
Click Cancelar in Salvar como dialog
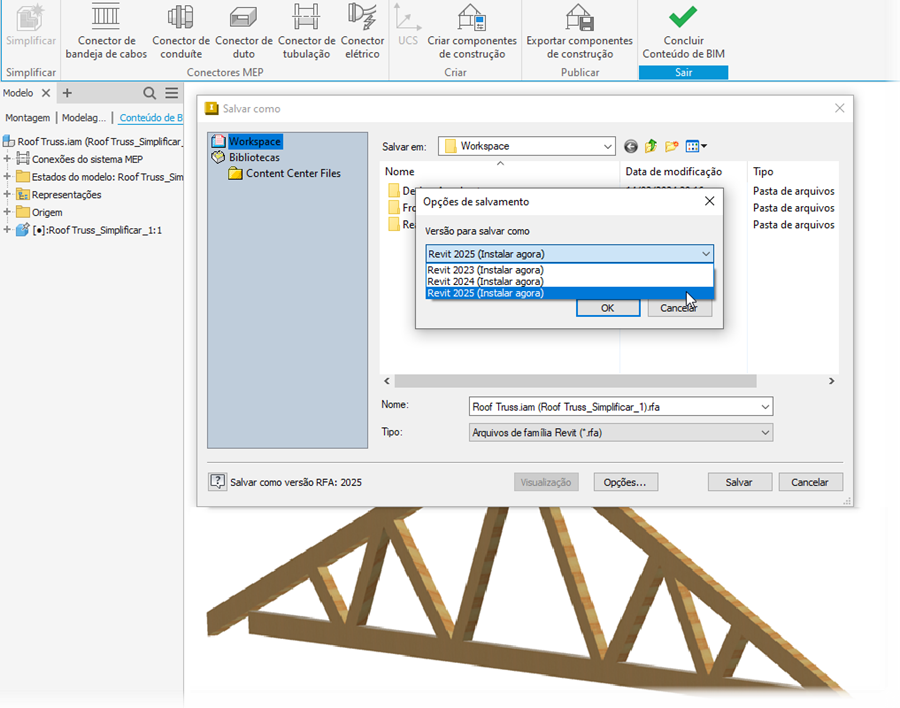(810, 482)
